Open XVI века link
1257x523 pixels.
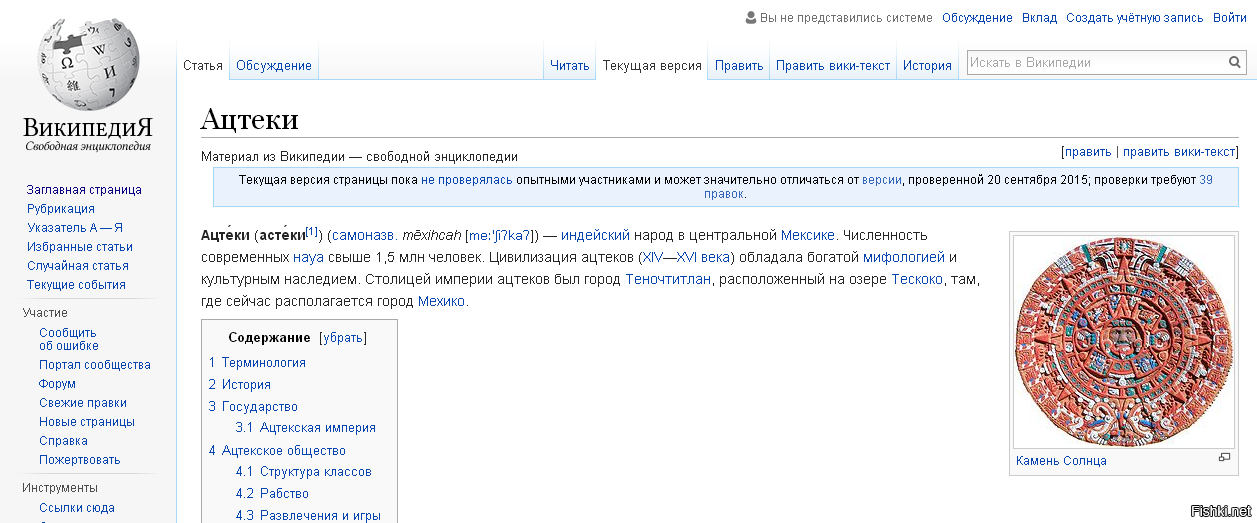[x=705, y=258]
